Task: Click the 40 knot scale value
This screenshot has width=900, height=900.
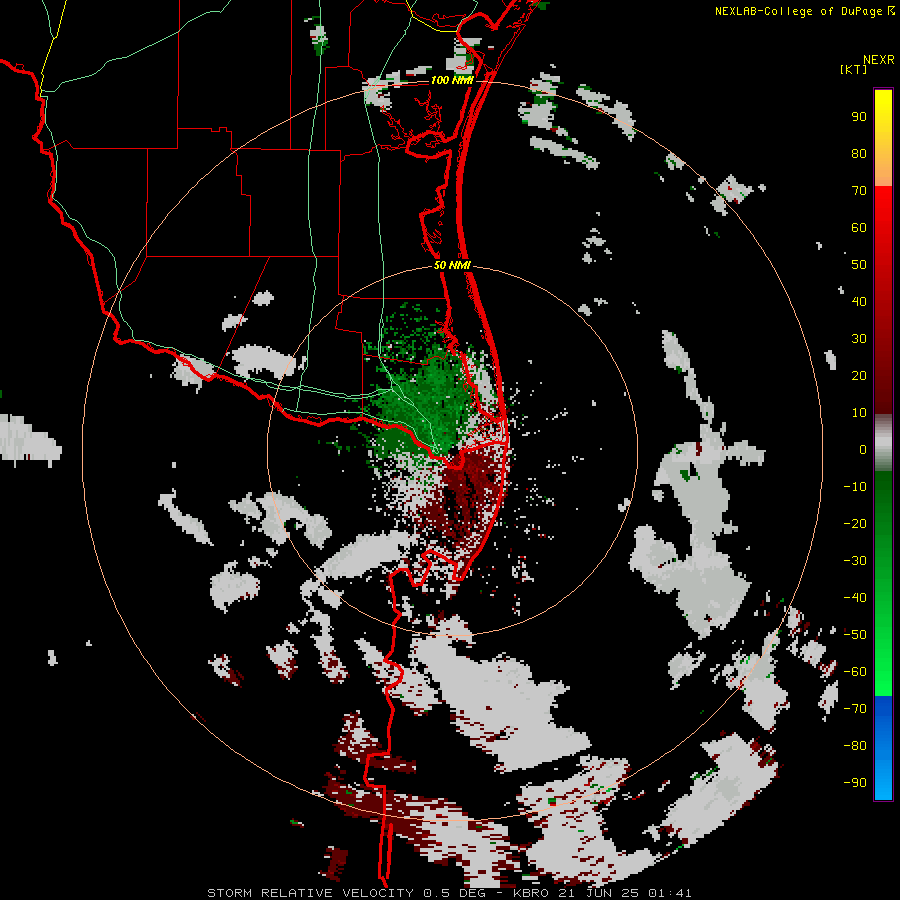Action: 859,302
